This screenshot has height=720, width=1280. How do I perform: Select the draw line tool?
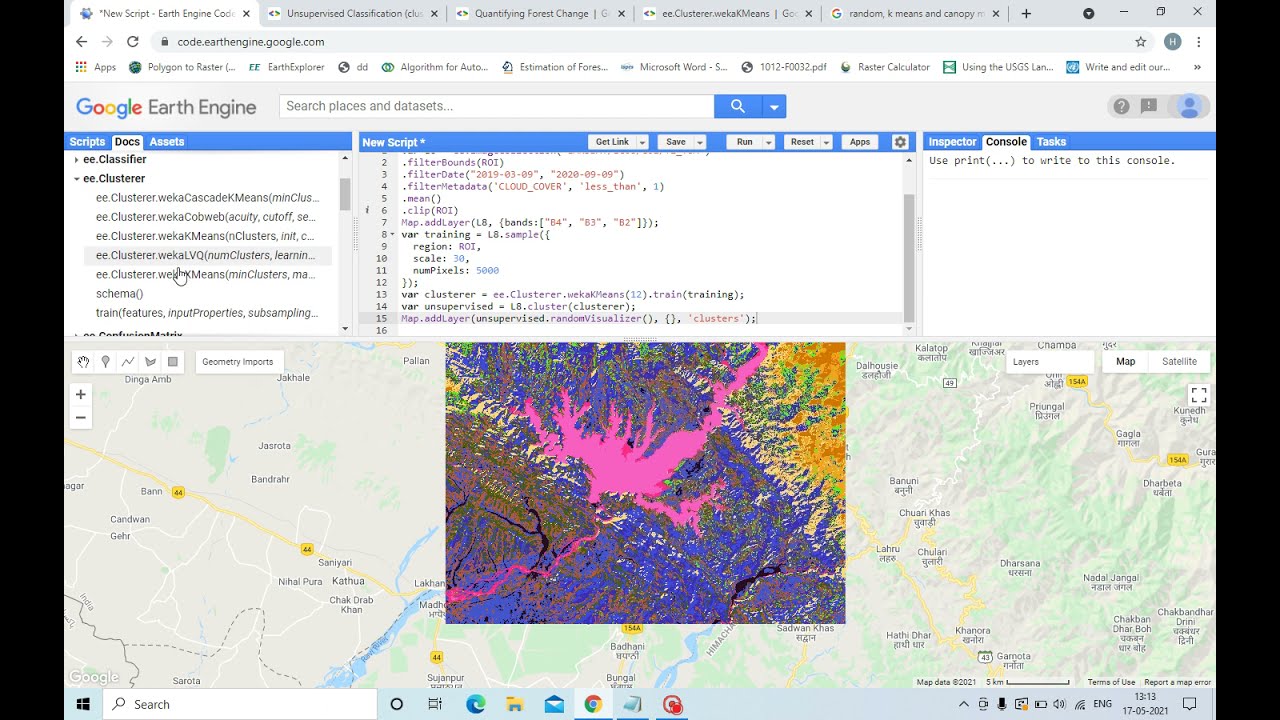[x=128, y=362]
